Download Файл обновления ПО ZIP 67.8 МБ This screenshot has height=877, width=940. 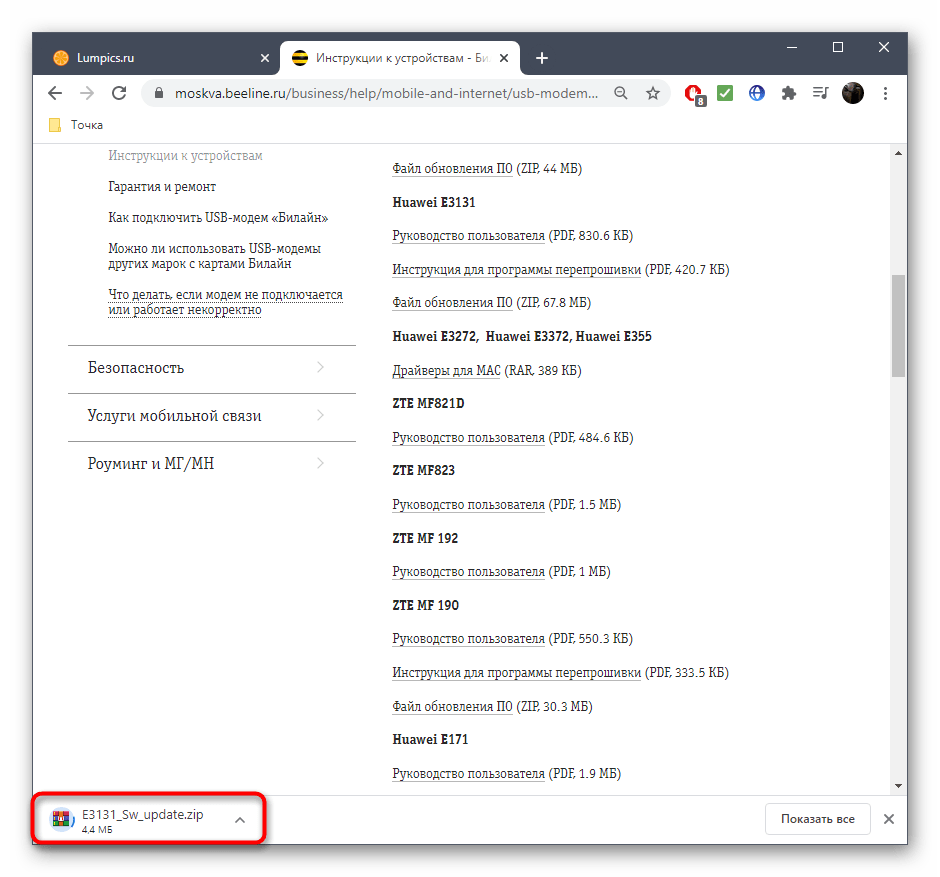click(x=452, y=303)
